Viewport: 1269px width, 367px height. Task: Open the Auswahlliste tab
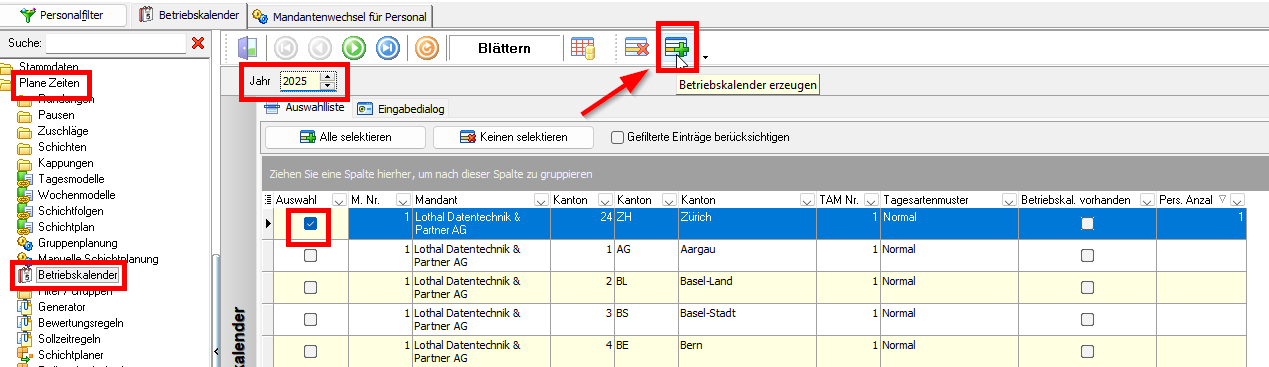point(305,108)
